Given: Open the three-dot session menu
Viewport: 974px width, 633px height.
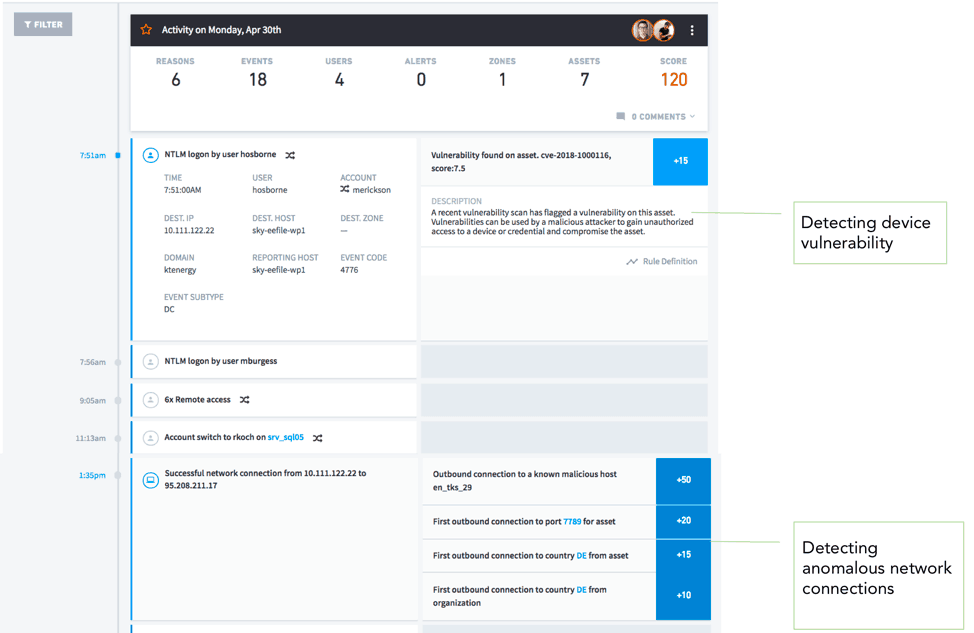Looking at the screenshot, I should coord(692,30).
